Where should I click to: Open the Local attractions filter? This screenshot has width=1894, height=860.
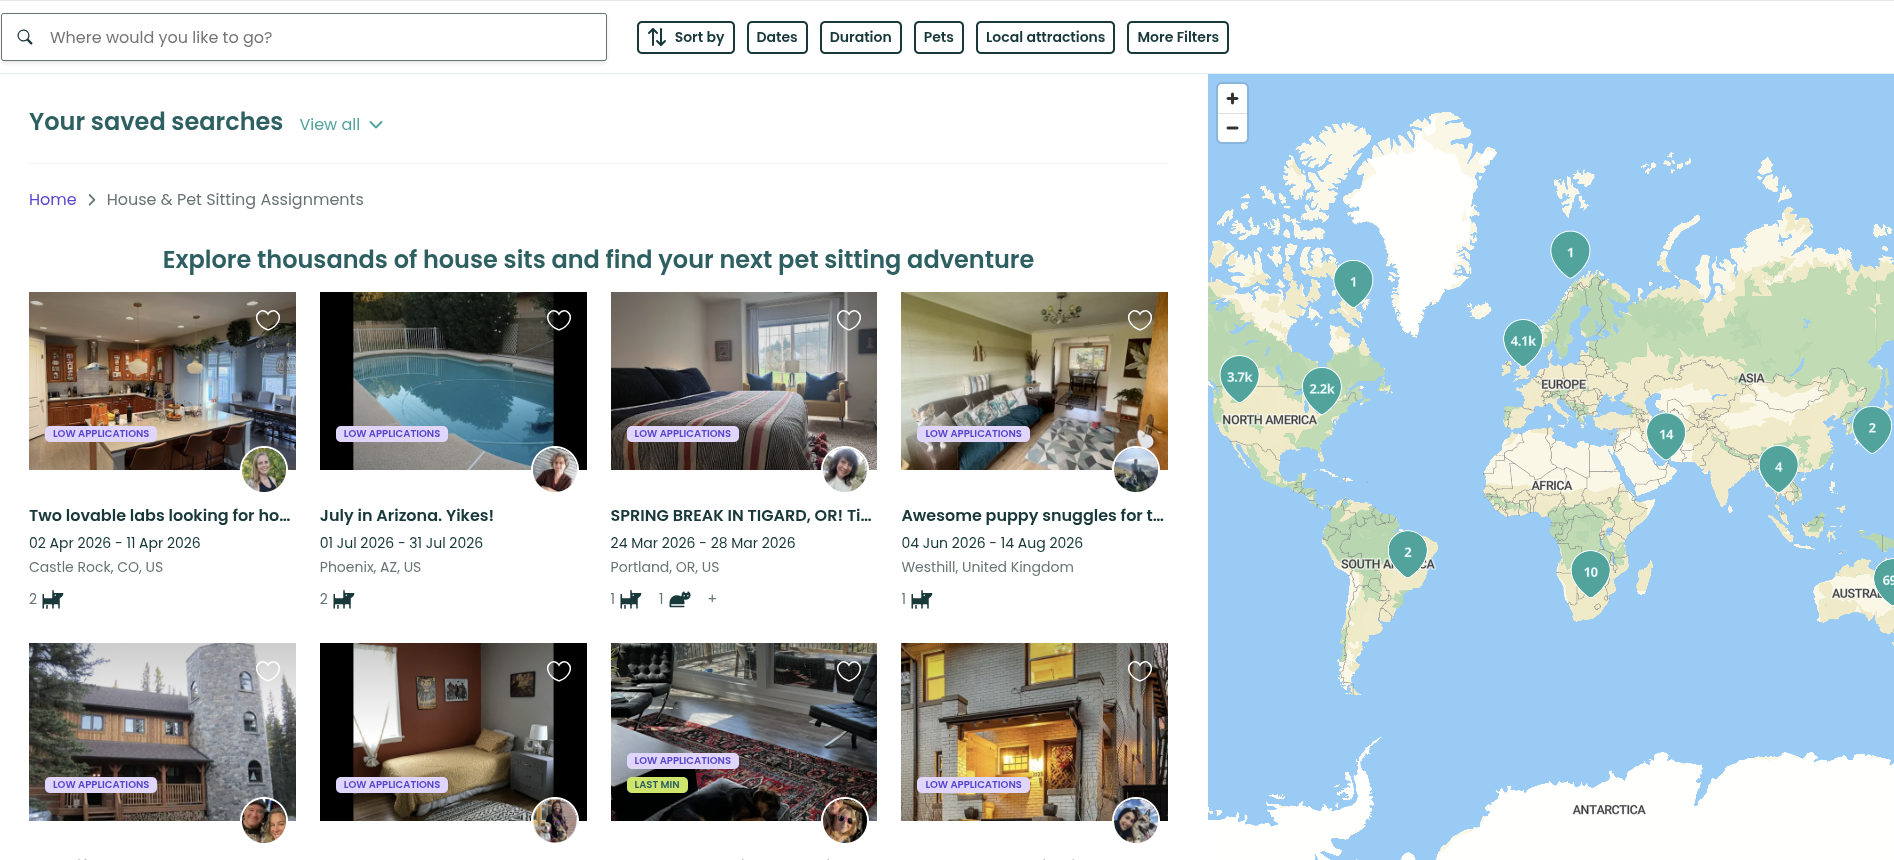(x=1045, y=37)
